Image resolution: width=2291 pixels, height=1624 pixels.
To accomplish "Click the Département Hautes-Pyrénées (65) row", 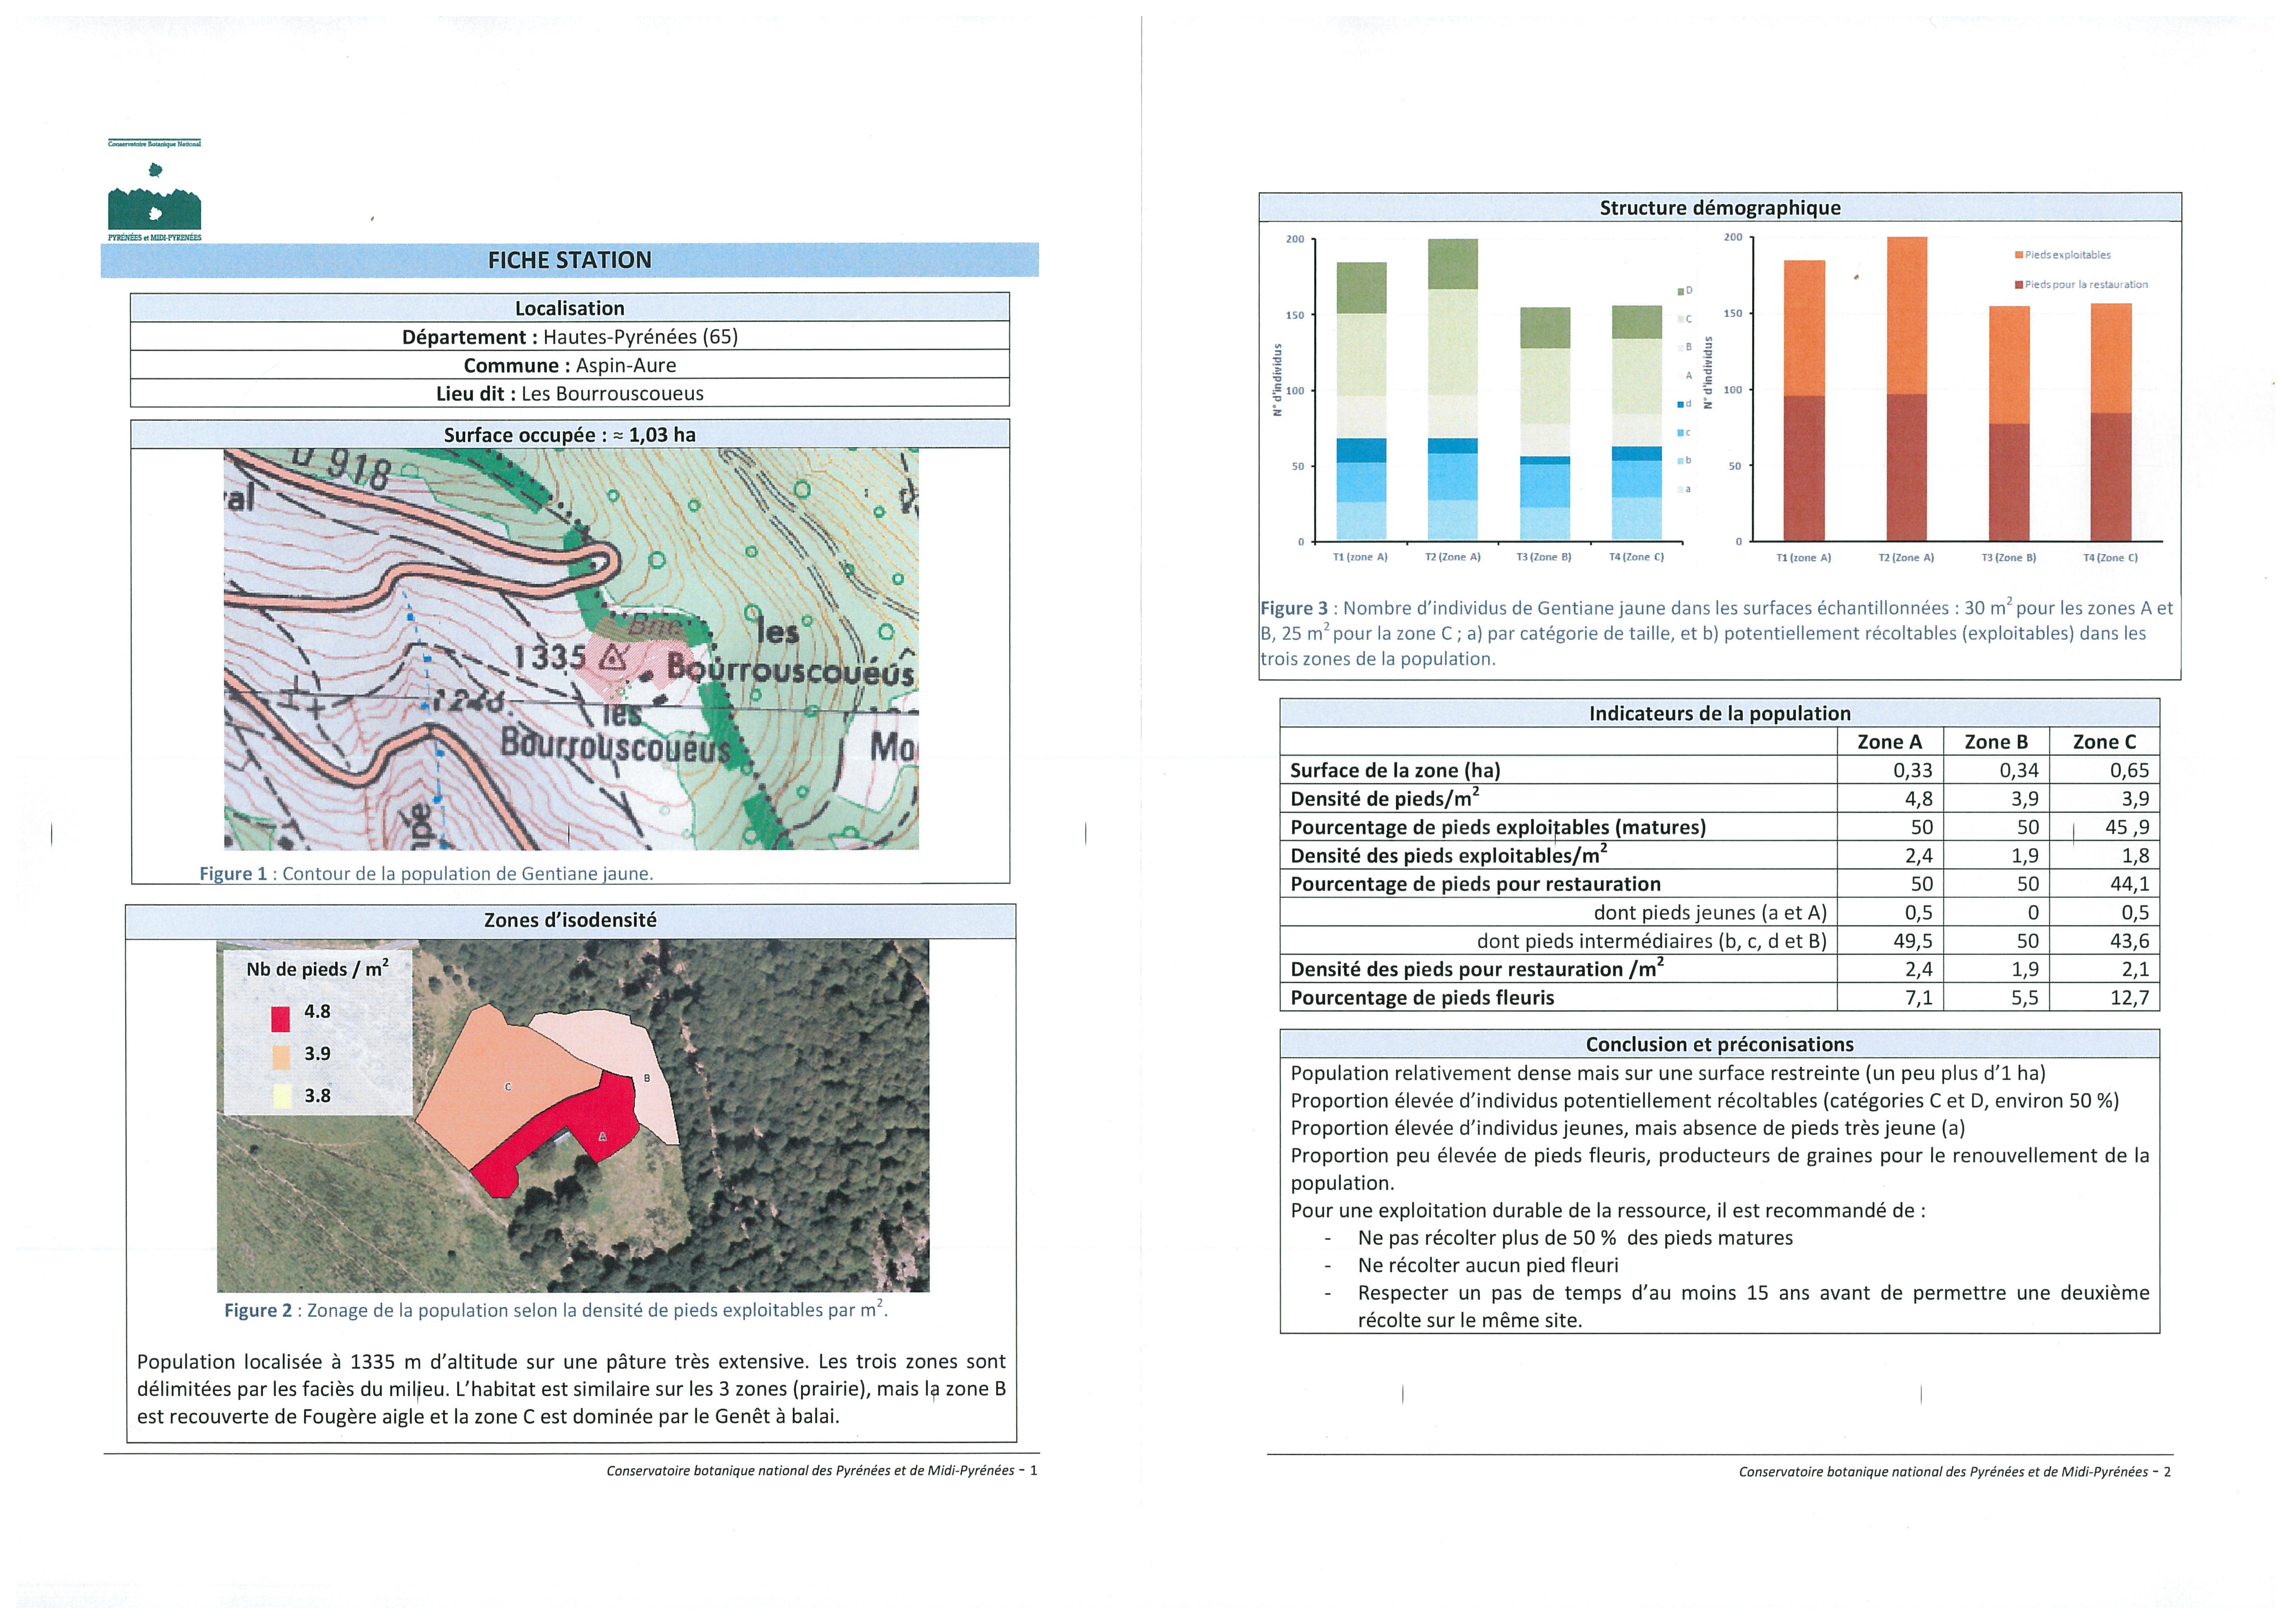I will point(569,336).
